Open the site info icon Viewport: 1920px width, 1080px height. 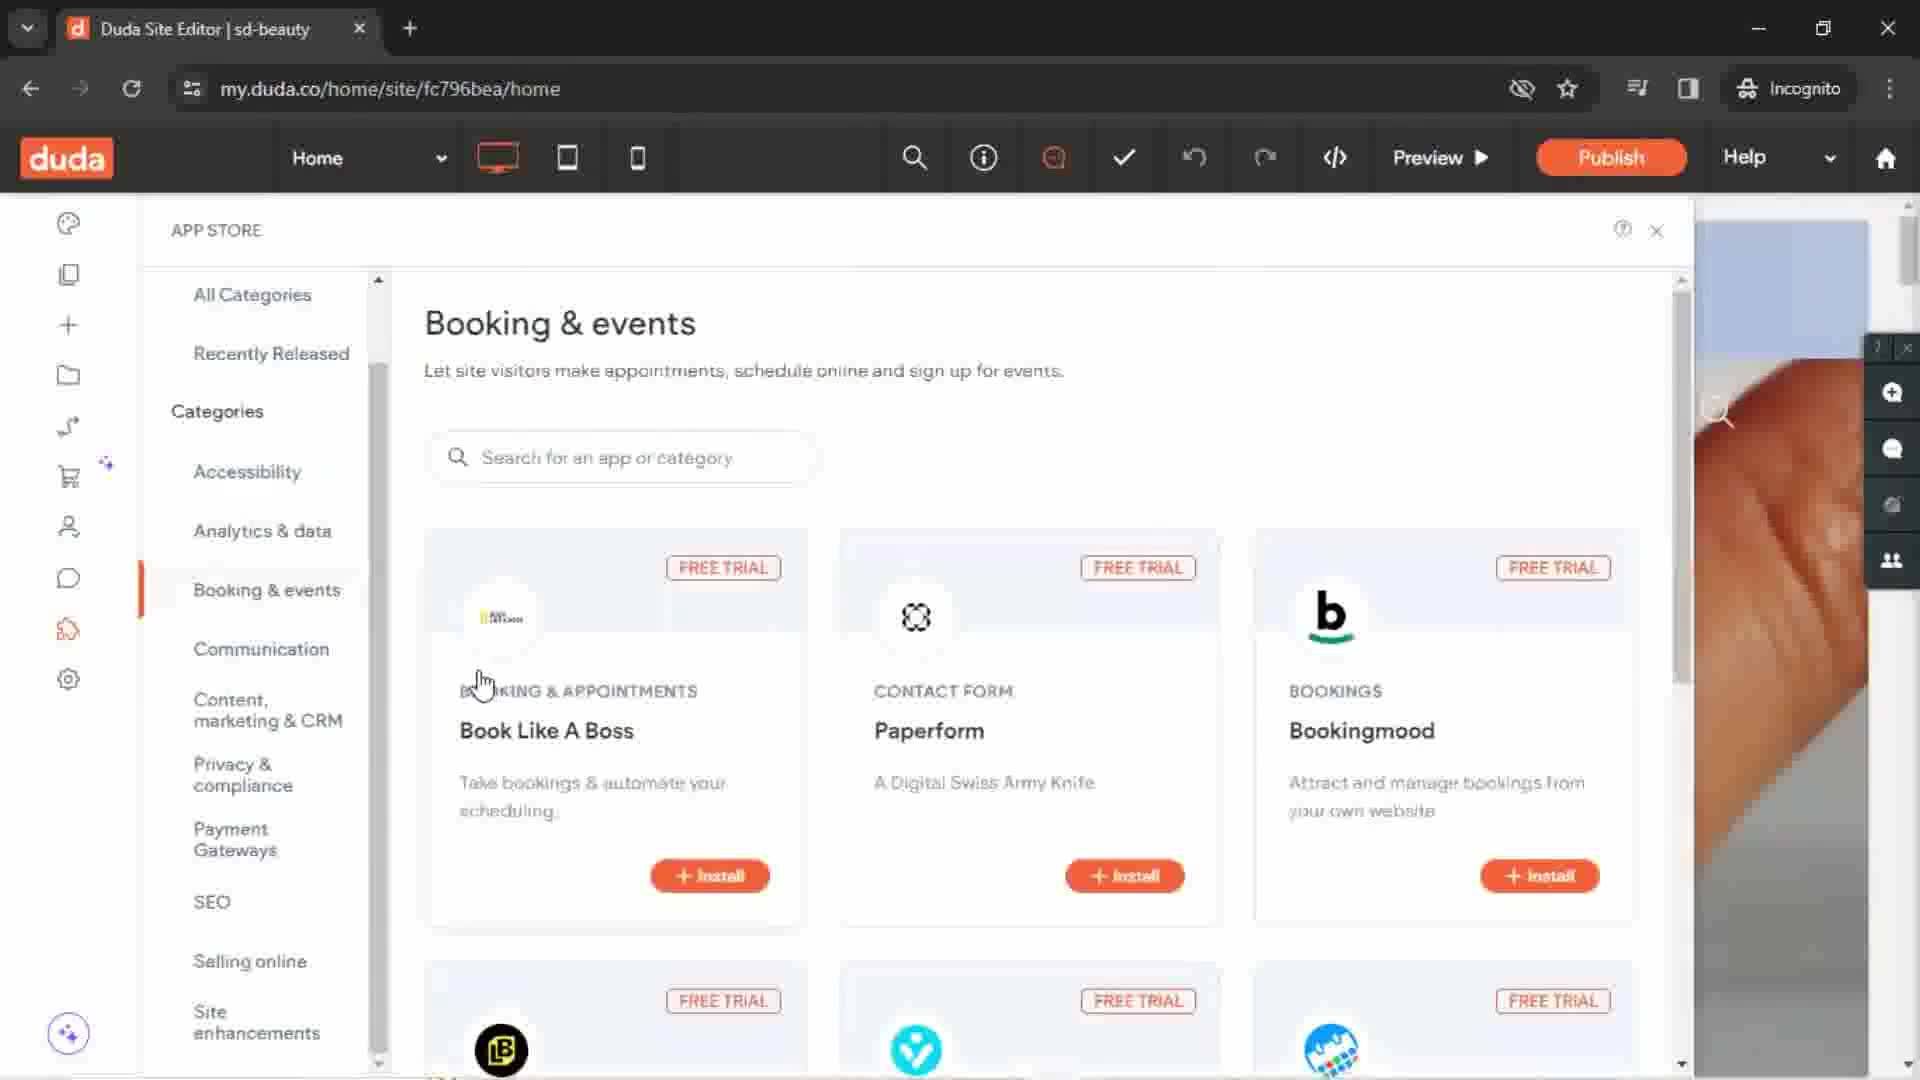click(984, 158)
